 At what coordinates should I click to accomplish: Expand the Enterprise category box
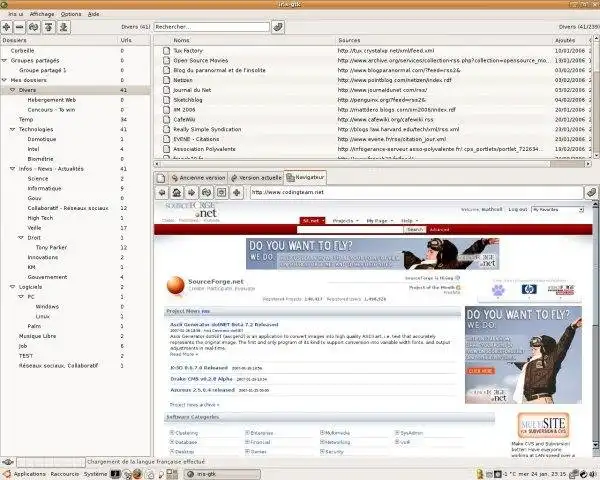tap(247, 433)
